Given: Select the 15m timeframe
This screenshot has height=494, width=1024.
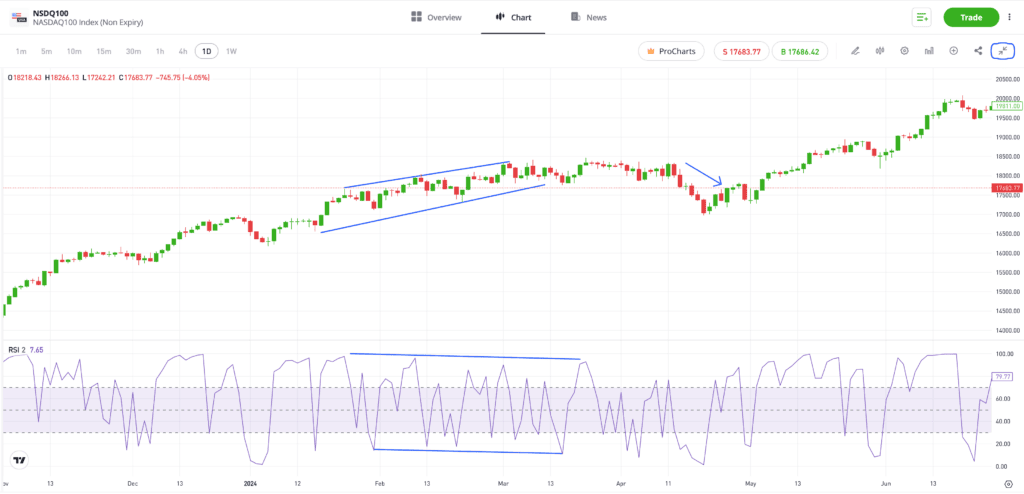Looking at the screenshot, I should 104,51.
